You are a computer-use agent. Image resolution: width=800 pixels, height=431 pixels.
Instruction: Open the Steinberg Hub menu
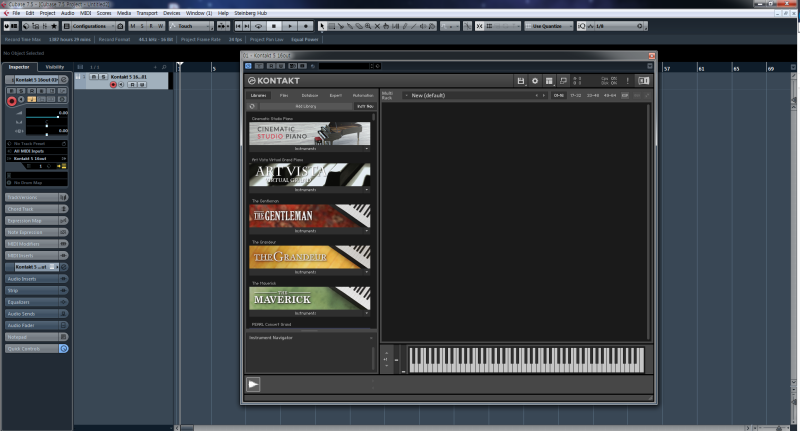(x=251, y=13)
